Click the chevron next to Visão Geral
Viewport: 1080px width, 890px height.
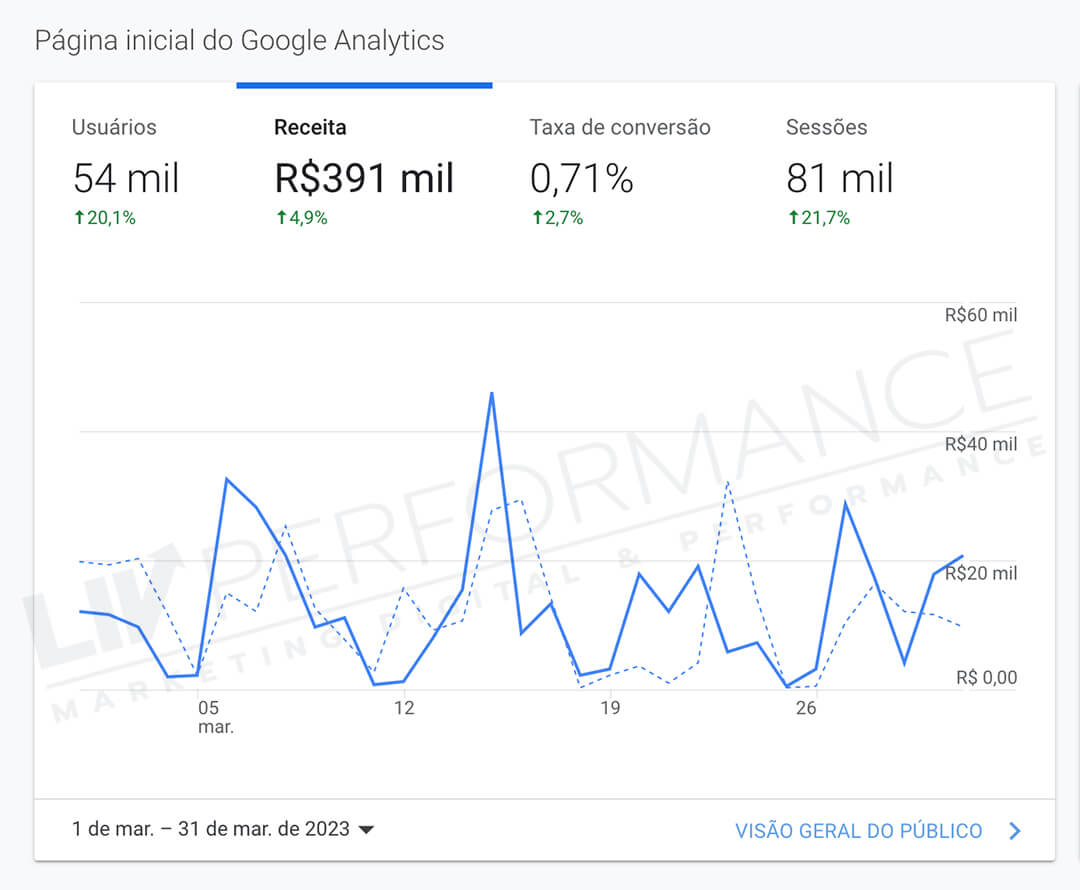point(1015,831)
